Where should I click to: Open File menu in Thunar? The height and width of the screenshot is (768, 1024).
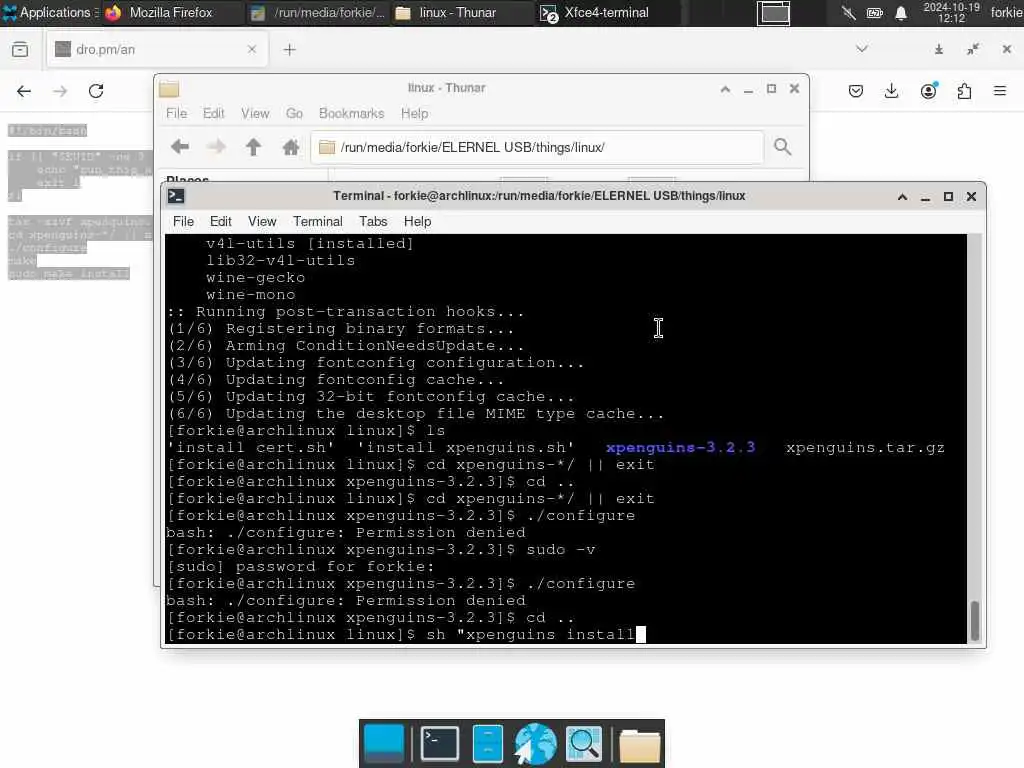coord(176,114)
